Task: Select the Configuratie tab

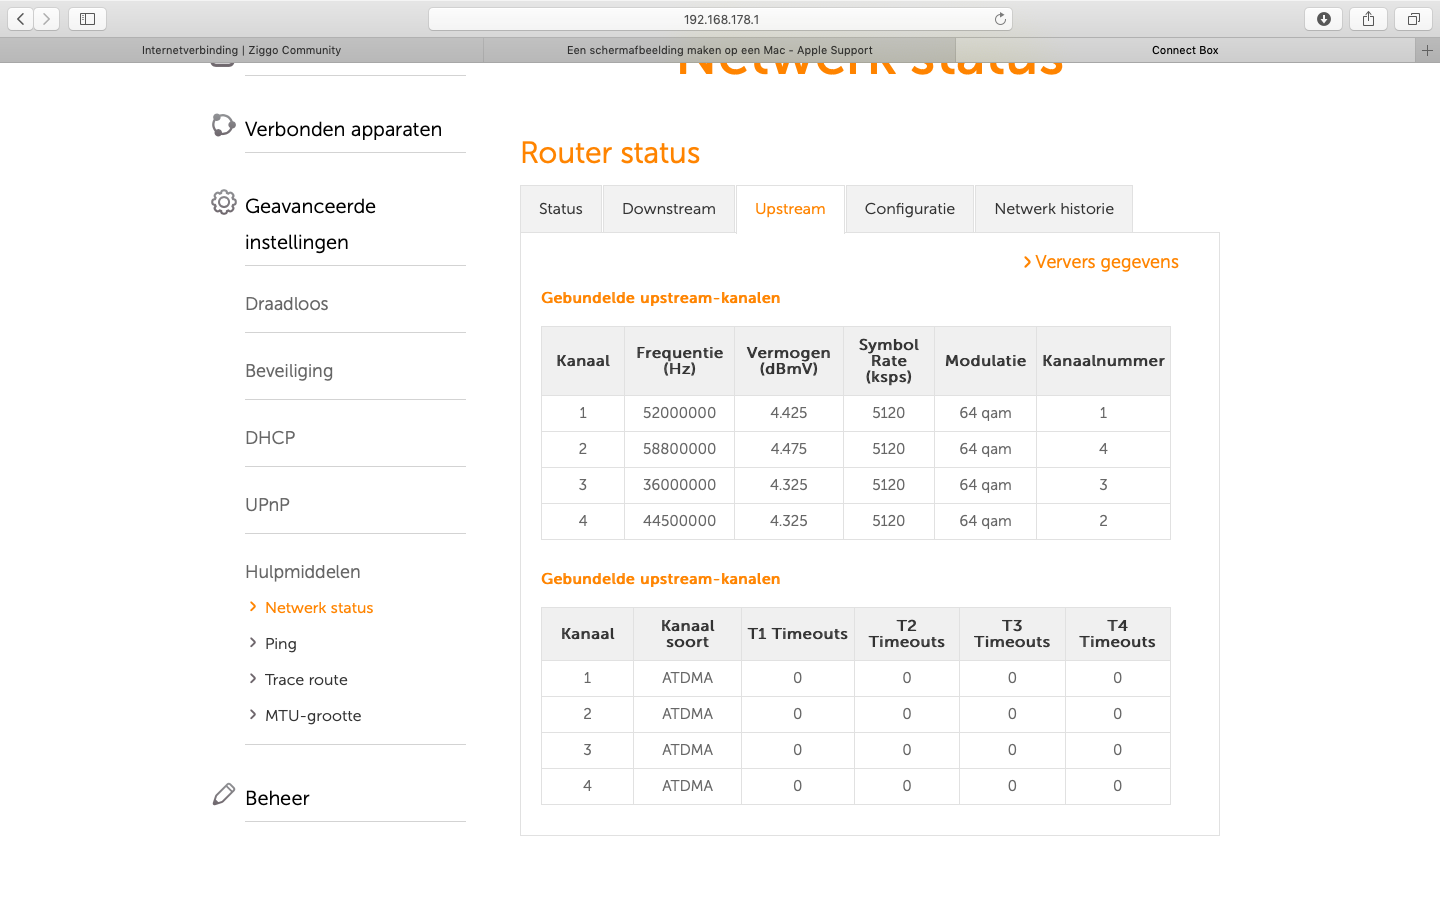Action: coord(909,209)
